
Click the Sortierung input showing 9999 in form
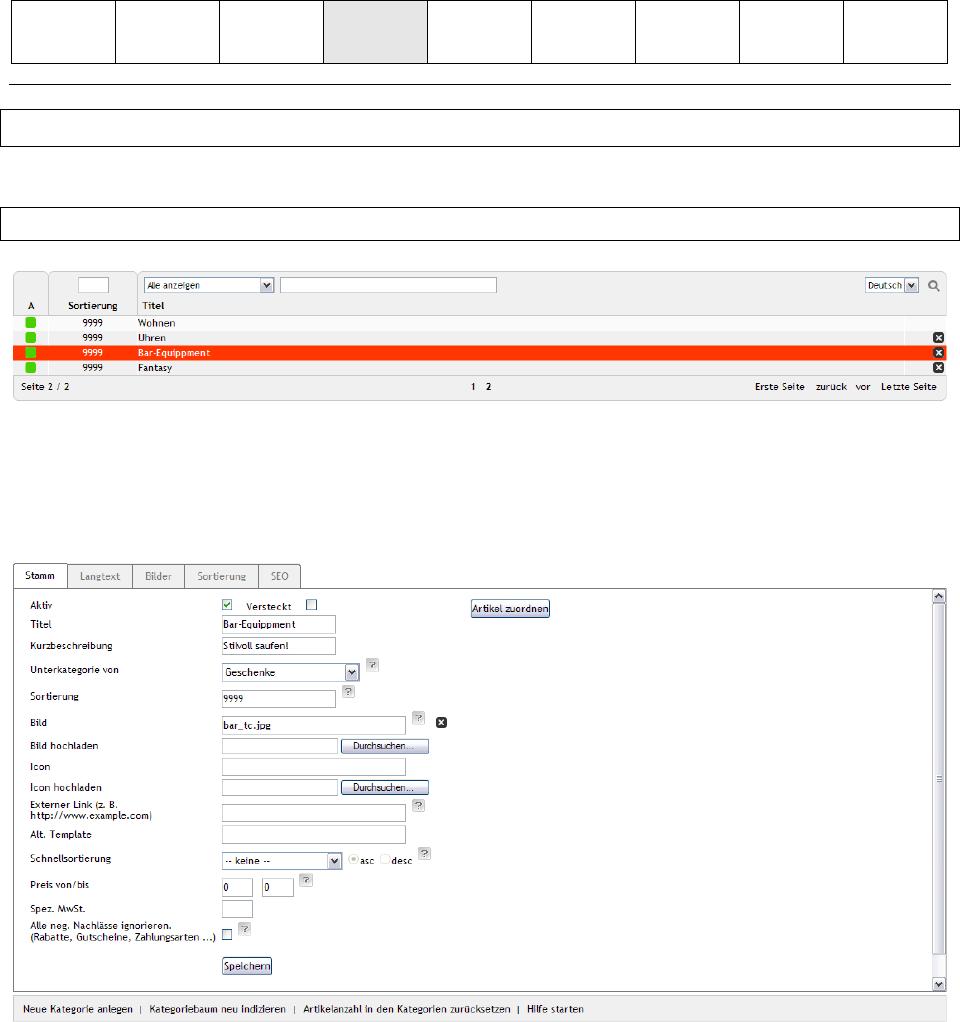pyautogui.click(x=279, y=698)
